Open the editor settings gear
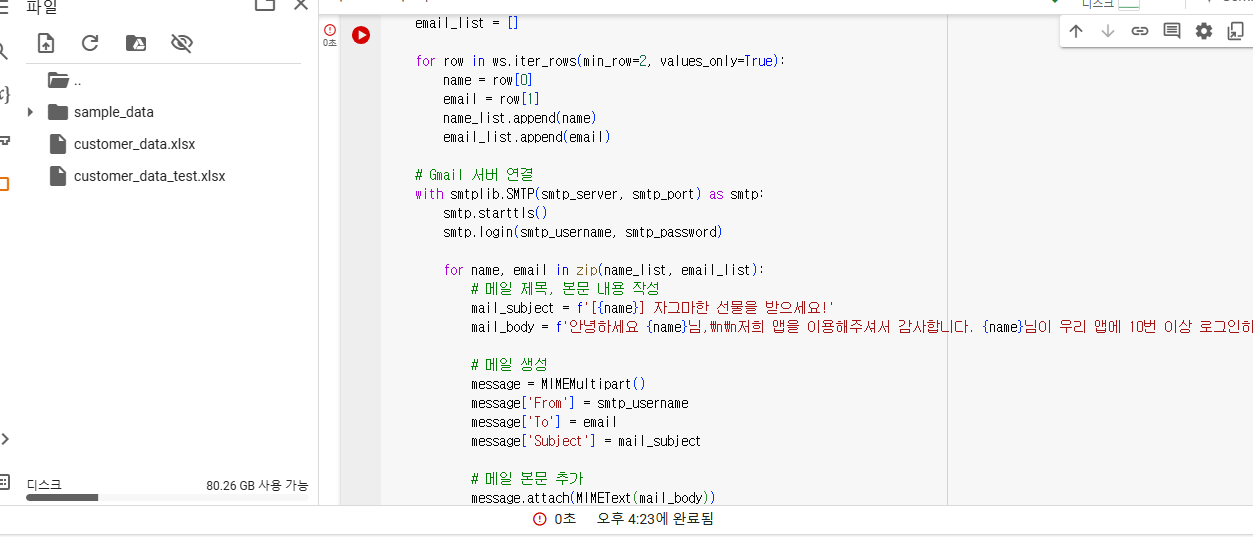The height and width of the screenshot is (537, 1253). [1204, 31]
